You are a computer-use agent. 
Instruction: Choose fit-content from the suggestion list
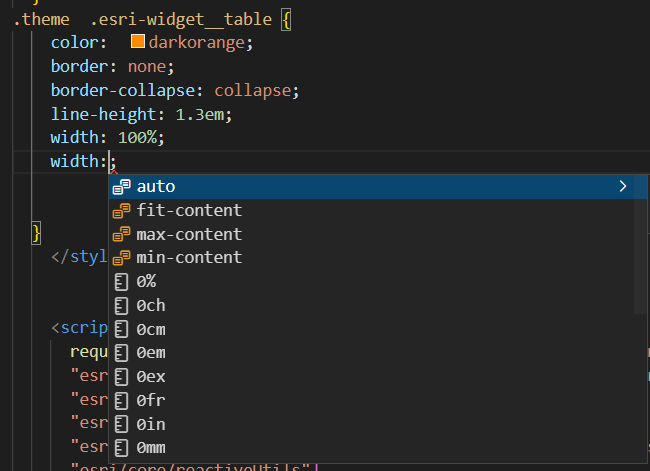189,211
